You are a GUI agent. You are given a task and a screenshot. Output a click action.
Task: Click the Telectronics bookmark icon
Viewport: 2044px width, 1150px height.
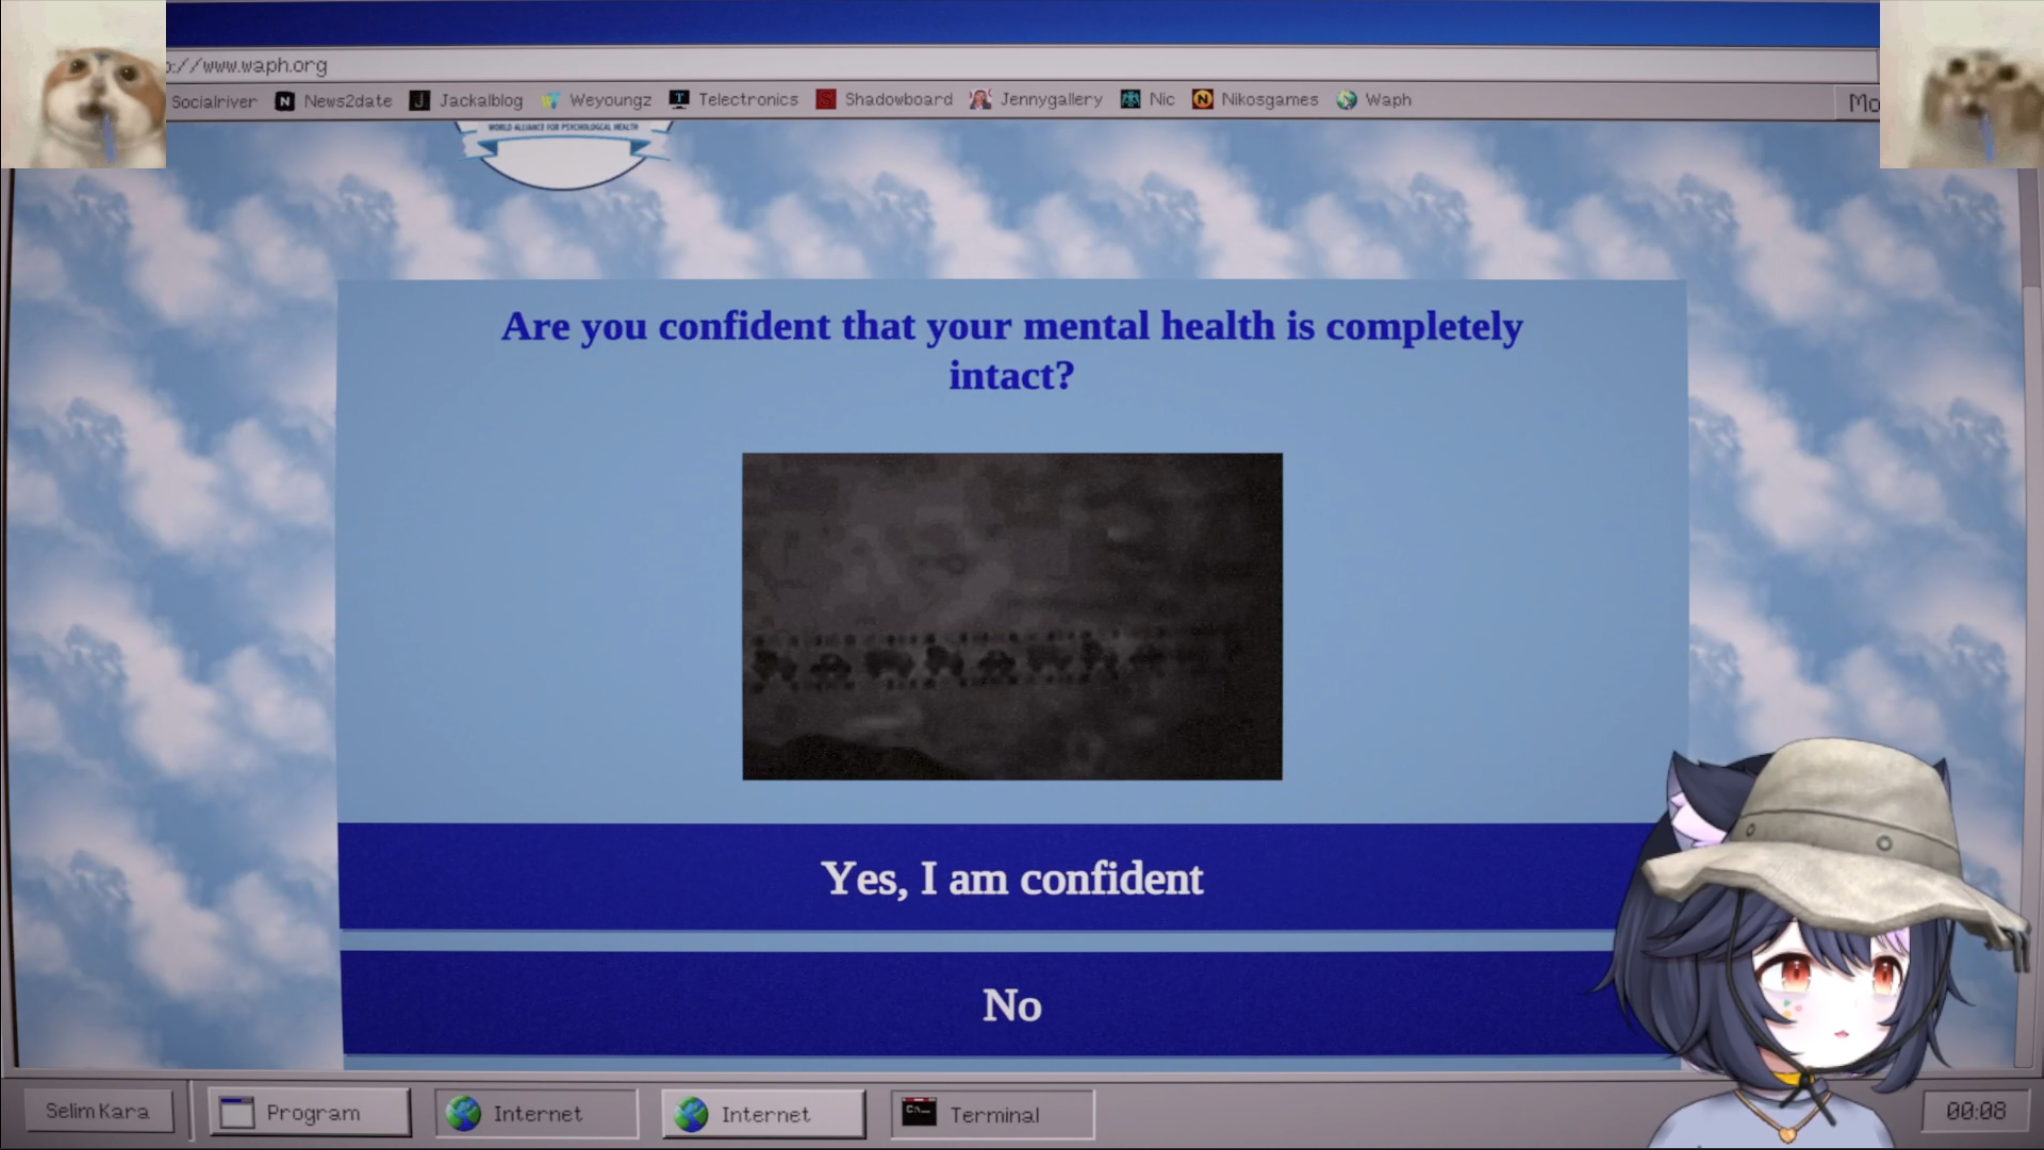[679, 99]
